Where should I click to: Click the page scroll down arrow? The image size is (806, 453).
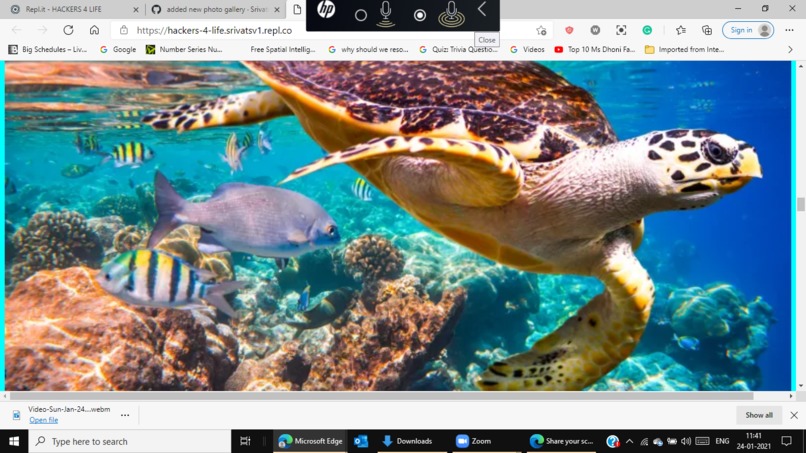(801, 386)
